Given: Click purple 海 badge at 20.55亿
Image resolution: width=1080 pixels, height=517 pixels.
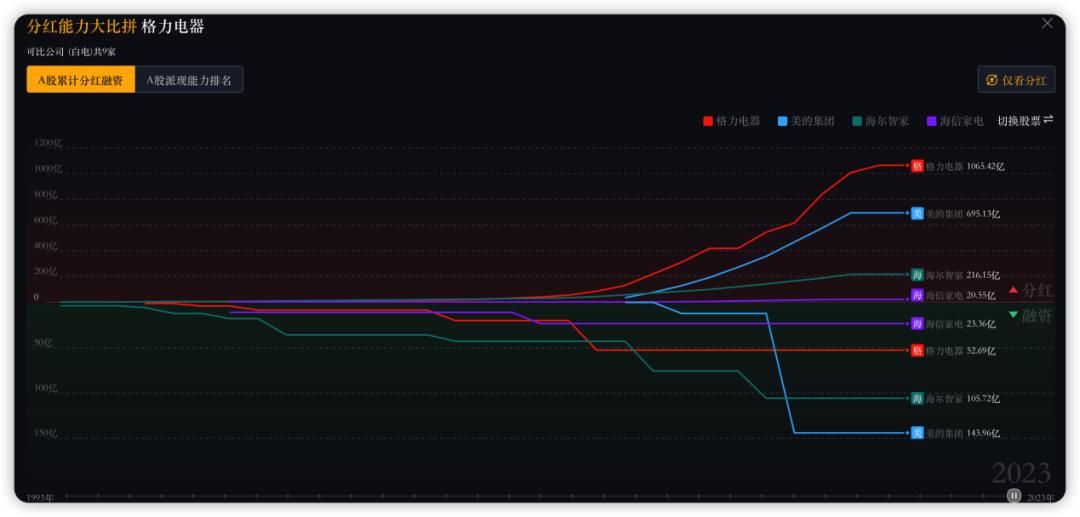Looking at the screenshot, I should coord(917,295).
